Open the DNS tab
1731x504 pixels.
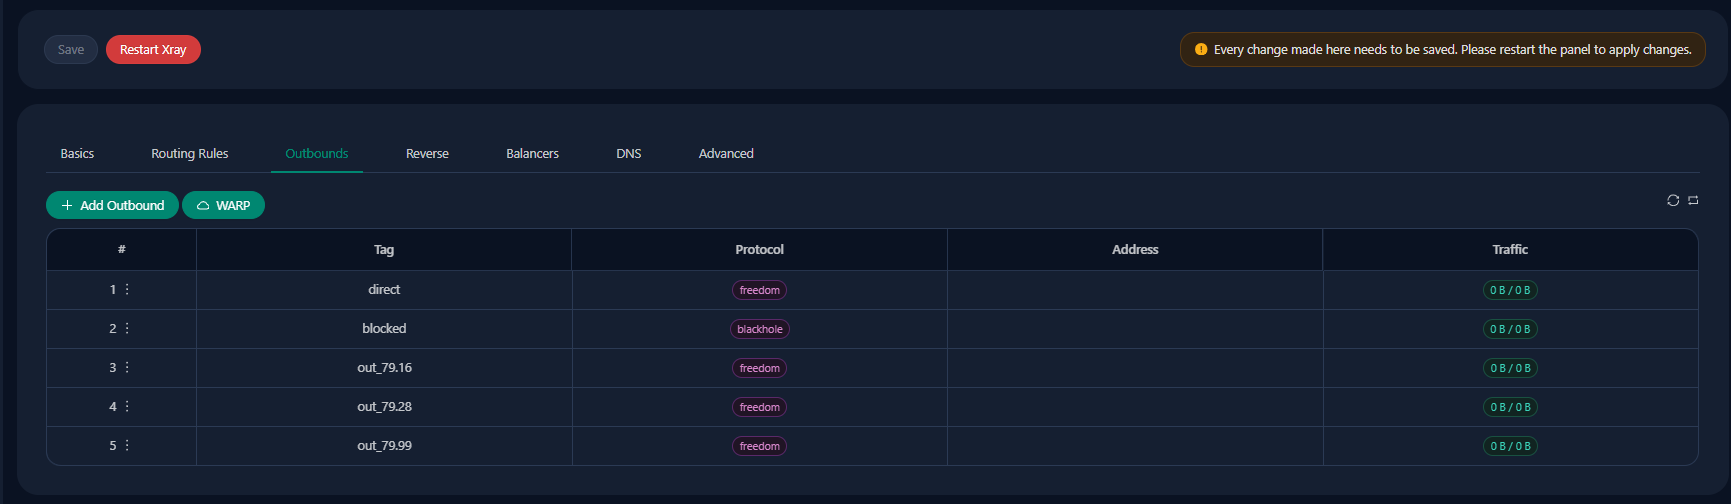(629, 153)
